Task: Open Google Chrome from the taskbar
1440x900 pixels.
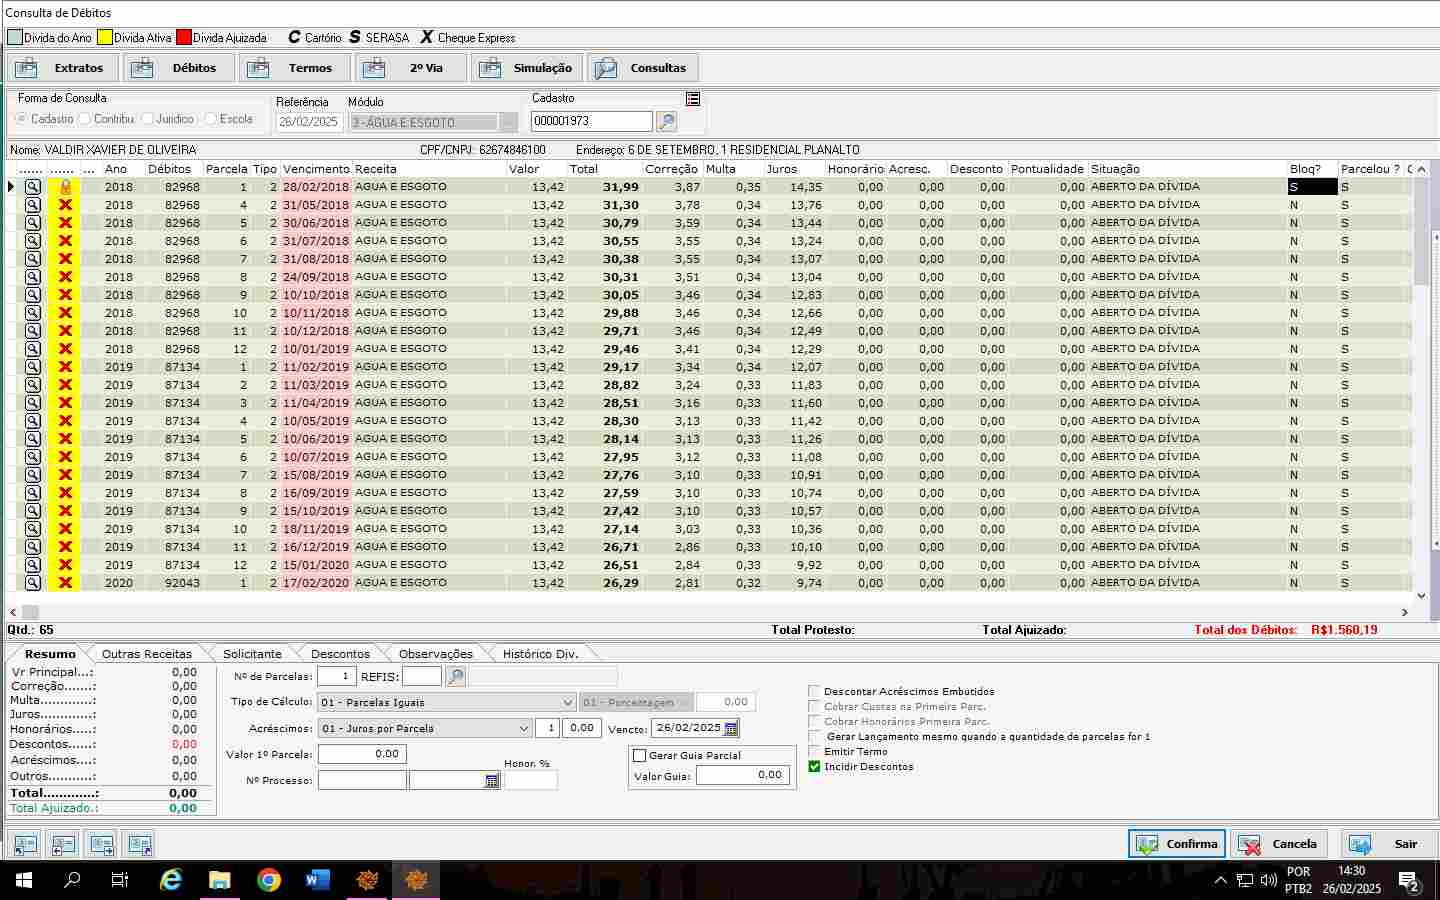Action: (268, 880)
